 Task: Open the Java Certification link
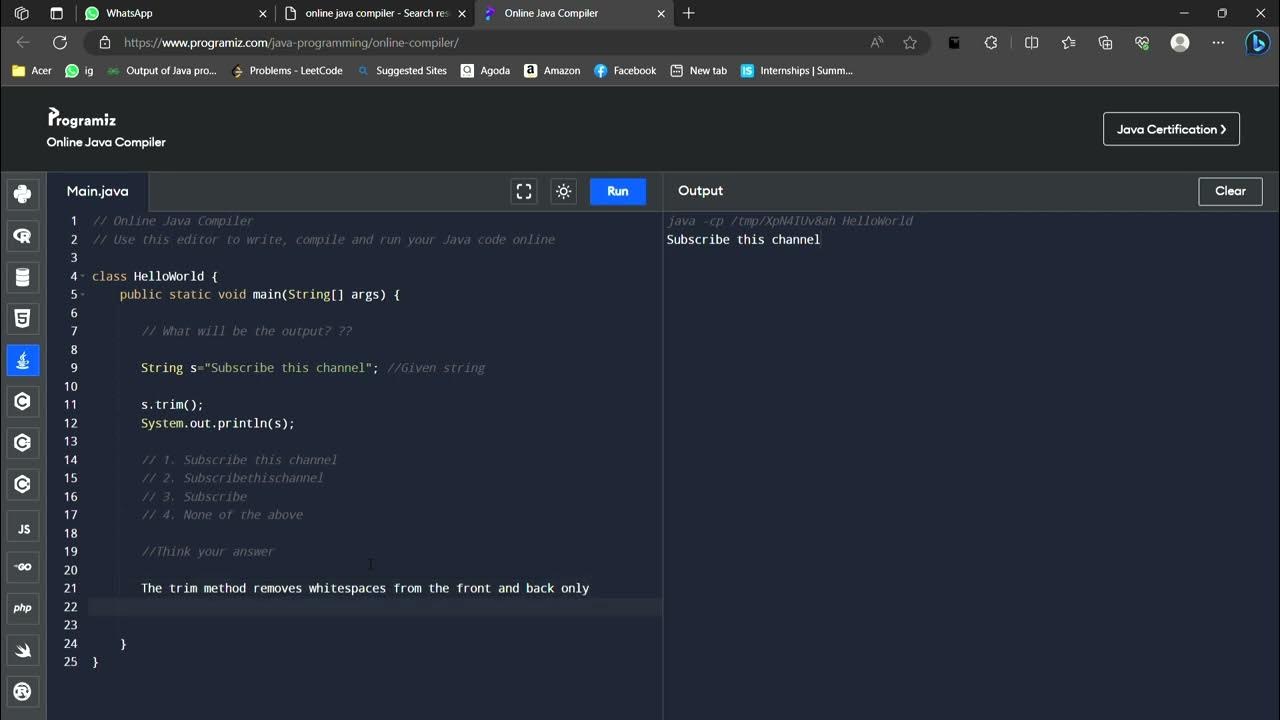[1171, 129]
